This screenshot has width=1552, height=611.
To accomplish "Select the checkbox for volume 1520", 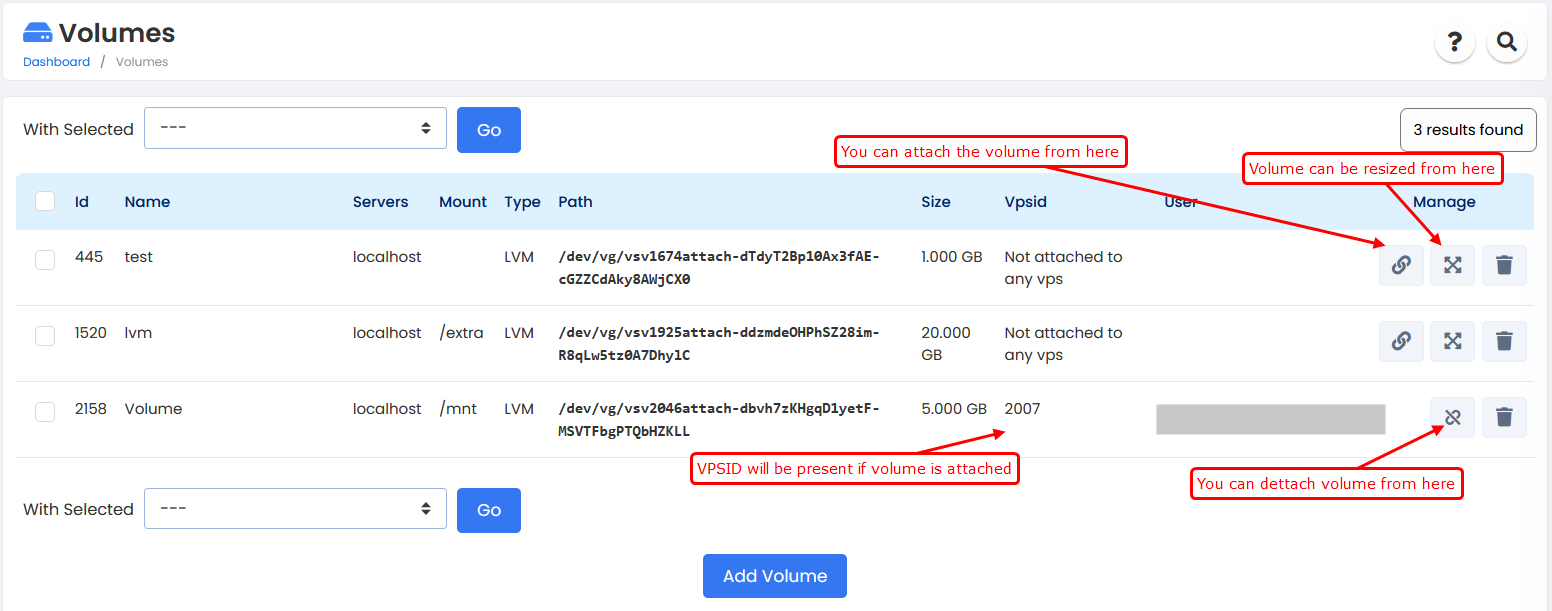I will [x=45, y=336].
